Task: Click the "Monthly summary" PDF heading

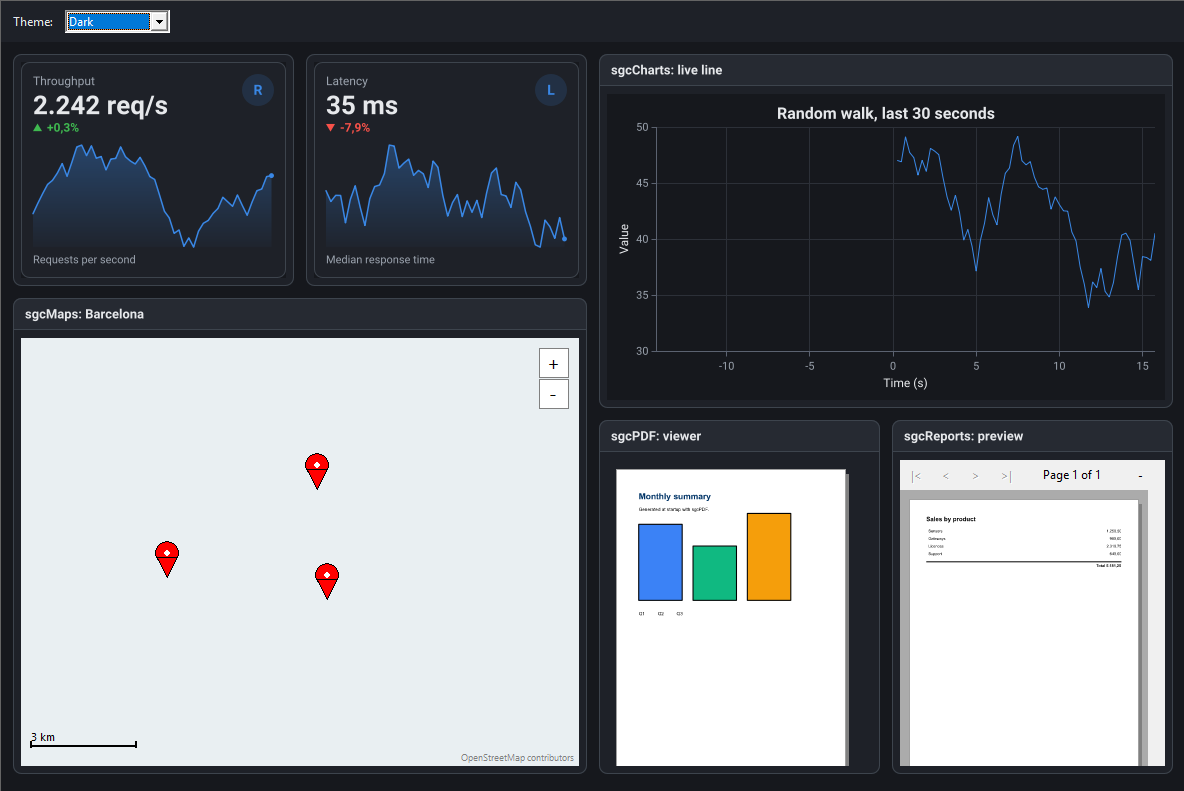Action: pos(674,497)
